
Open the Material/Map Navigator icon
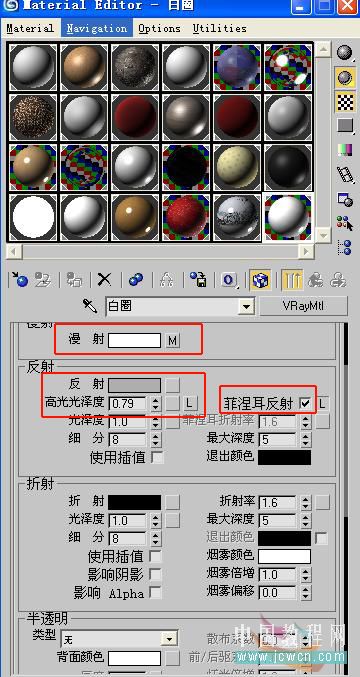(344, 248)
